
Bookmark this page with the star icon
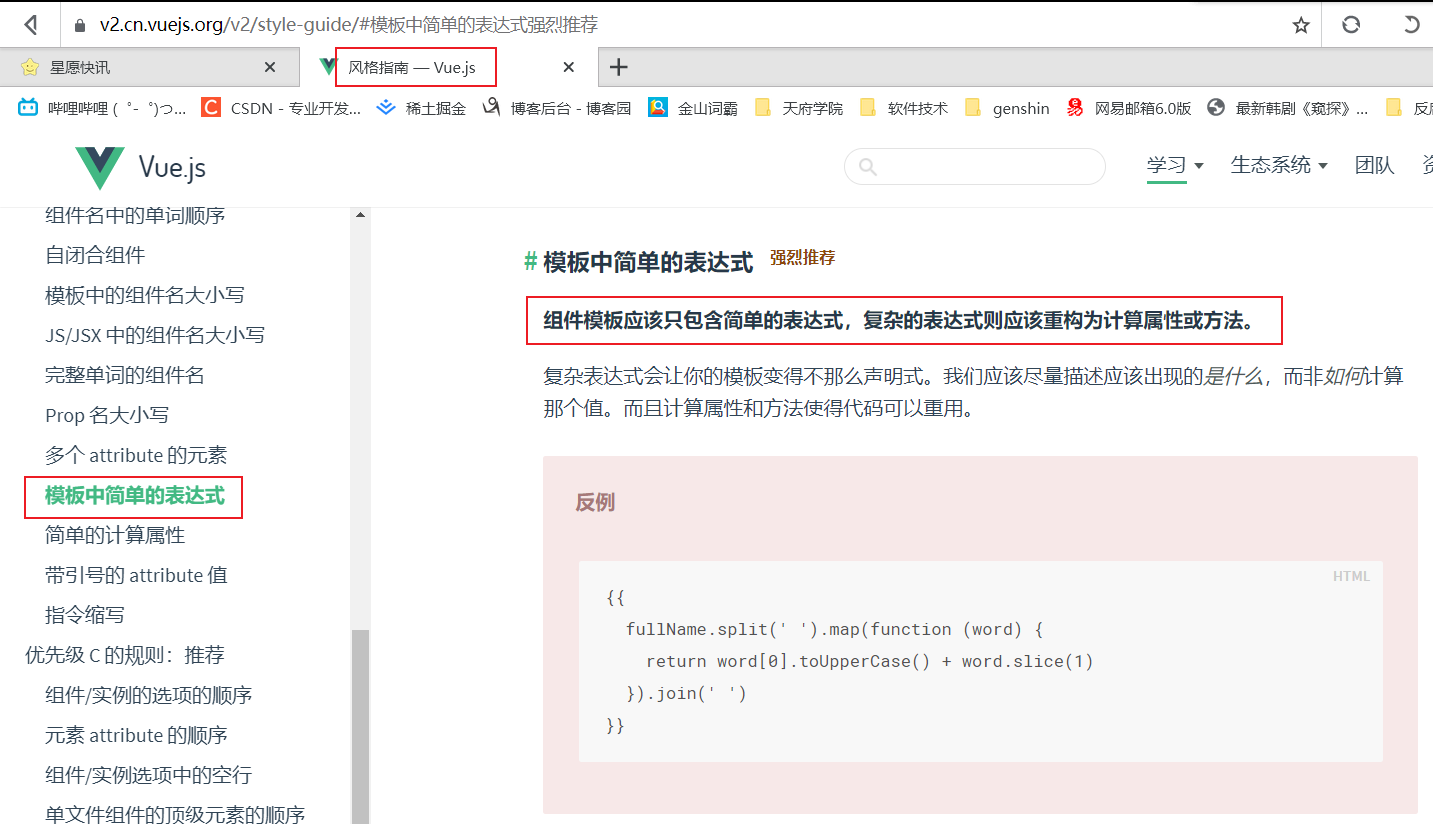[x=1301, y=25]
